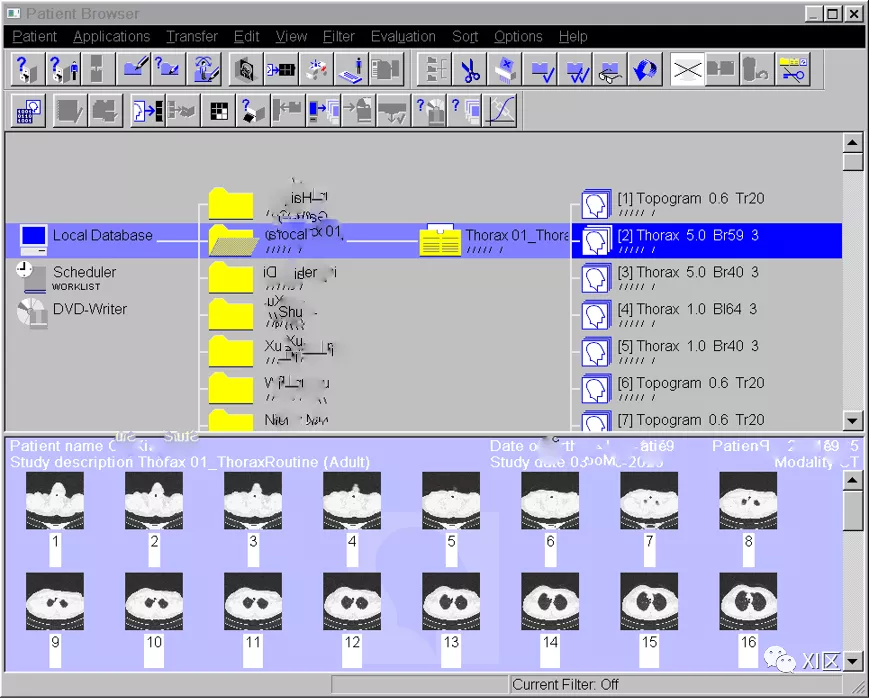The height and width of the screenshot is (698, 869).
Task: Toggle the crossed-out filter button
Action: tap(687, 69)
